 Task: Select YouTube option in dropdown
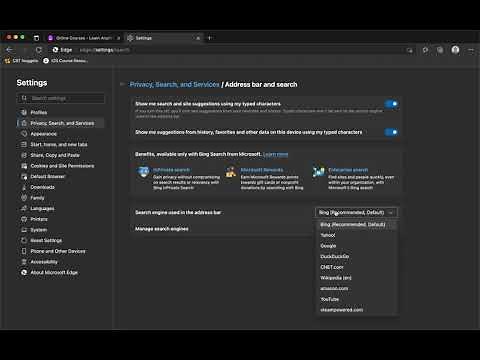(x=357, y=299)
